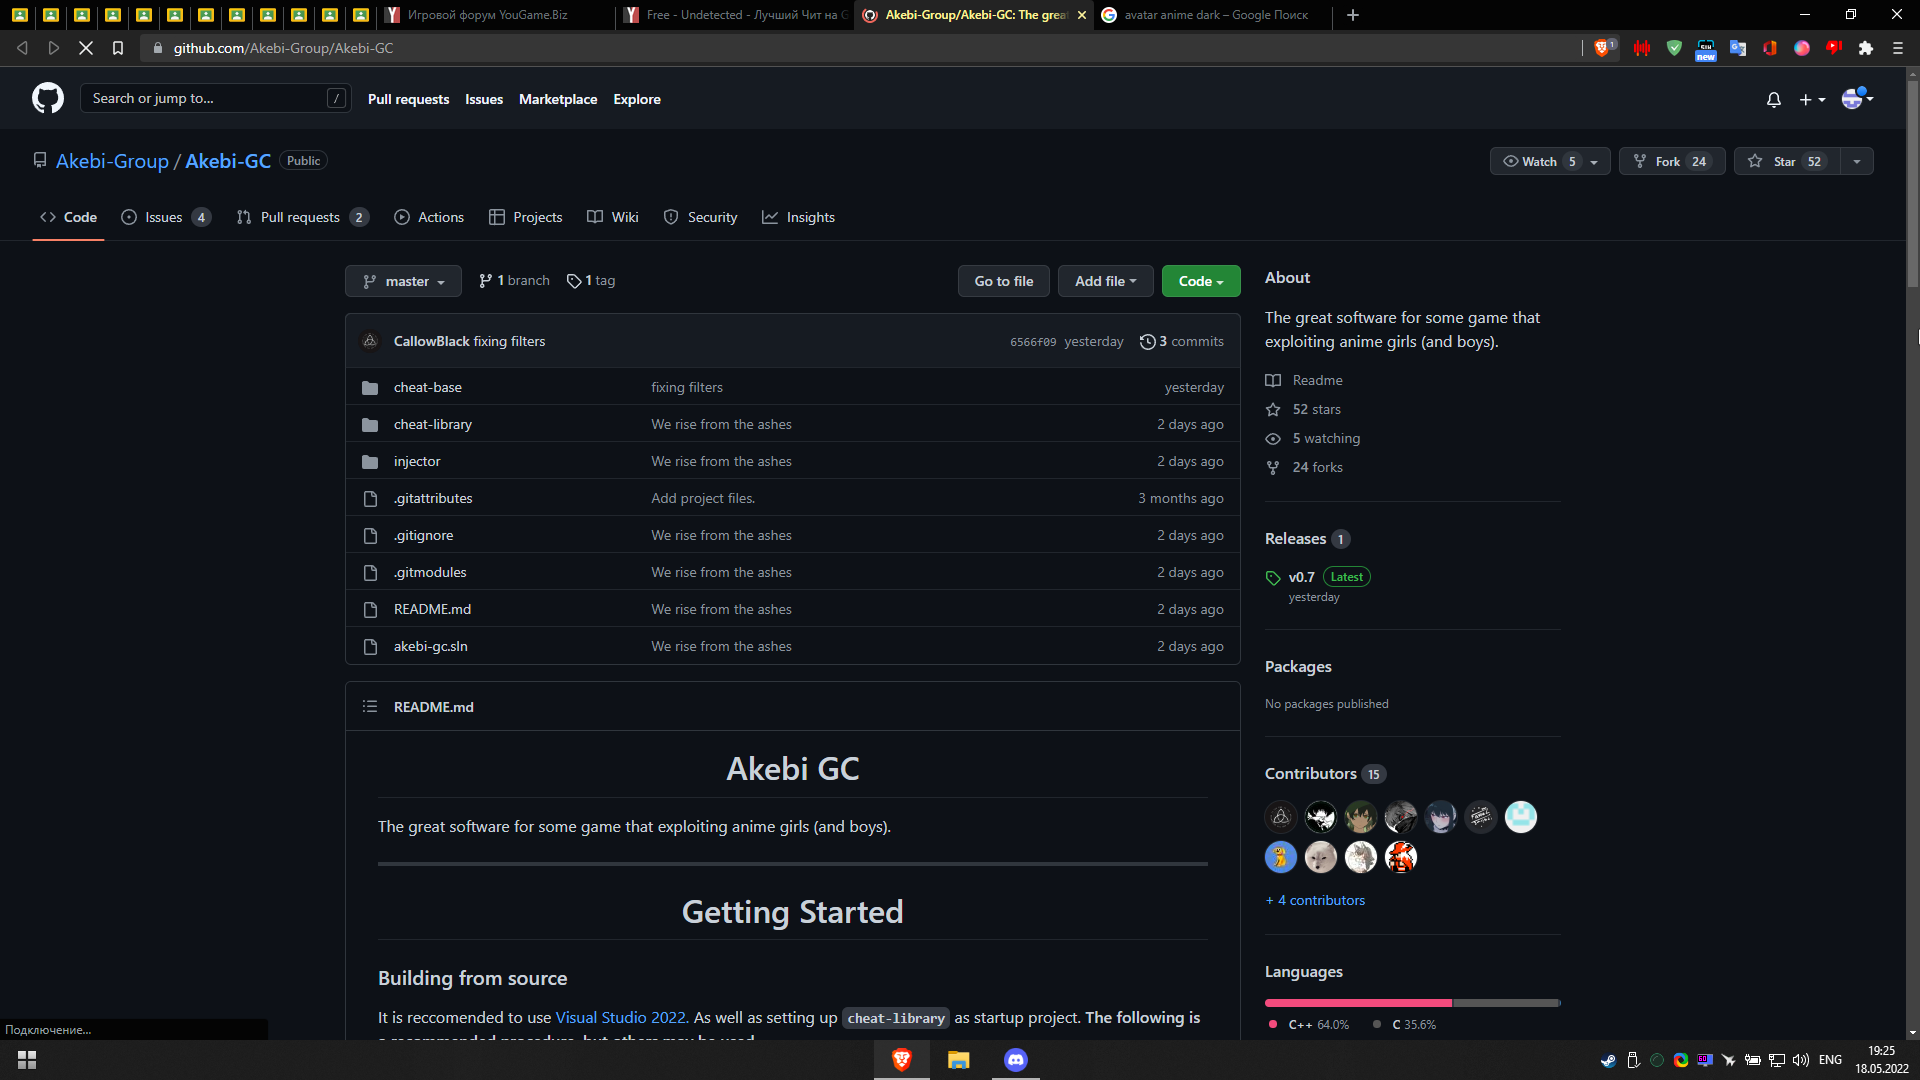This screenshot has width=1920, height=1080.
Task: Open the akebi-gc.sln file
Action: tap(431, 646)
